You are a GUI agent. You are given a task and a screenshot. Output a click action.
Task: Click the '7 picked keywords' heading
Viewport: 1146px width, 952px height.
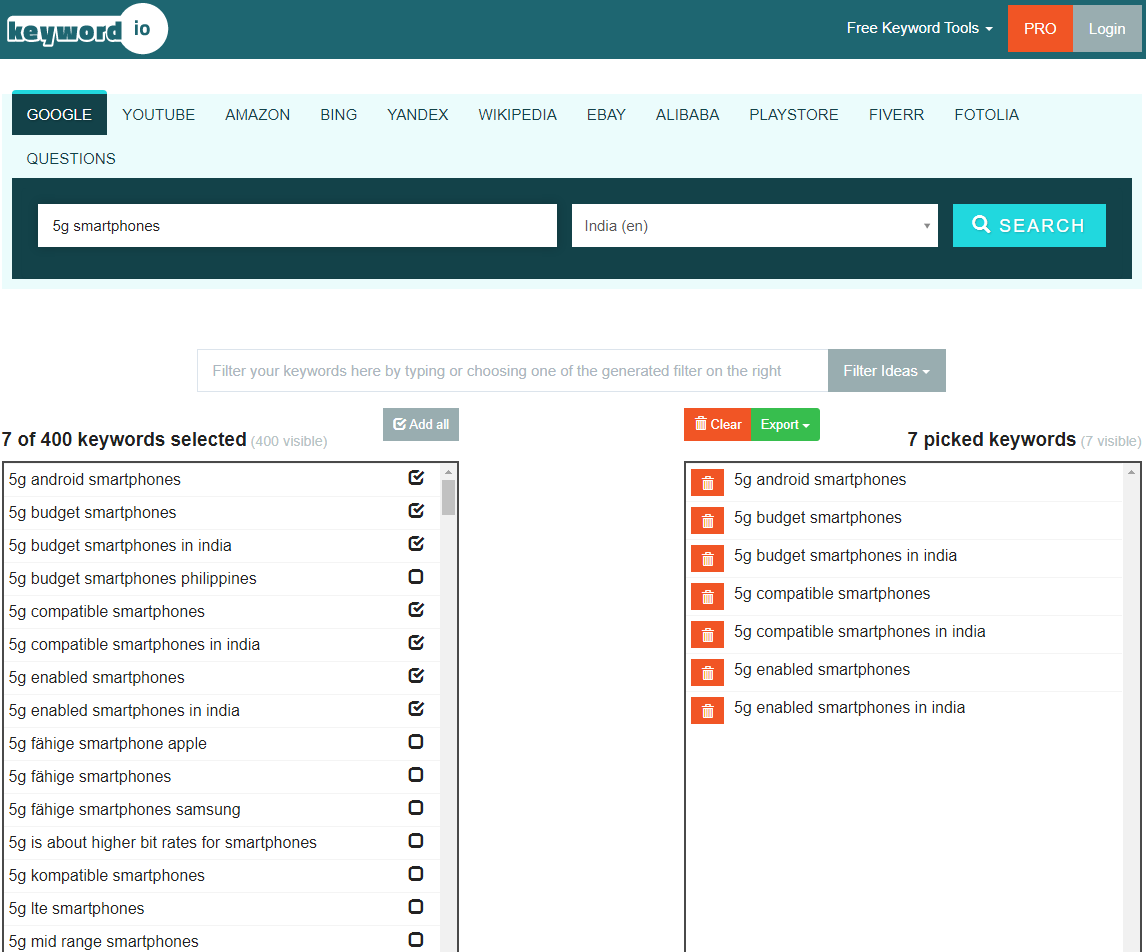click(992, 439)
